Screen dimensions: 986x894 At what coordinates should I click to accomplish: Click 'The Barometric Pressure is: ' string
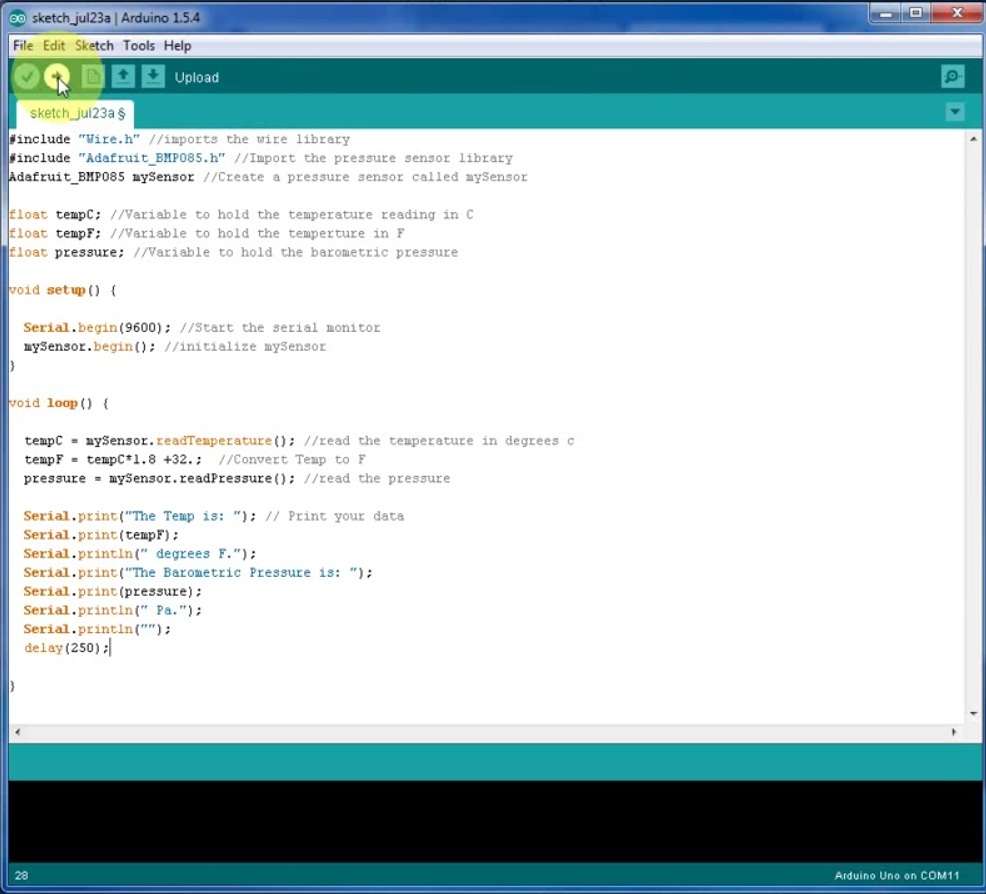tap(241, 573)
